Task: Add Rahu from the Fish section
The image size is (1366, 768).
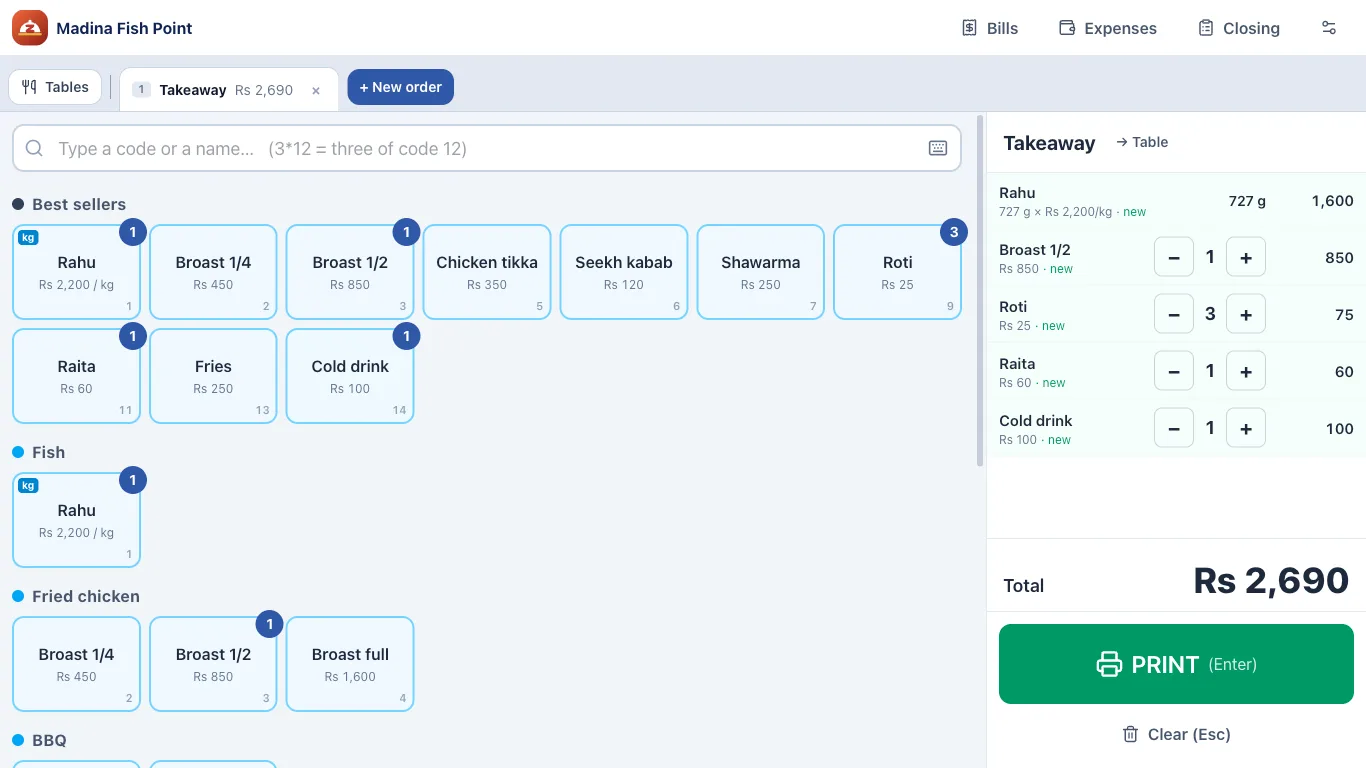Action: pyautogui.click(x=77, y=520)
